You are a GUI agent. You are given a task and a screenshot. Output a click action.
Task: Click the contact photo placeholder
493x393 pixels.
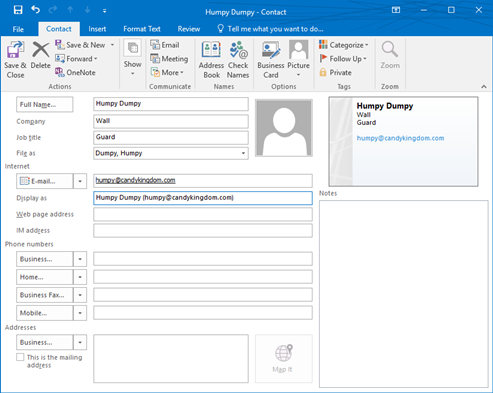coord(284,128)
